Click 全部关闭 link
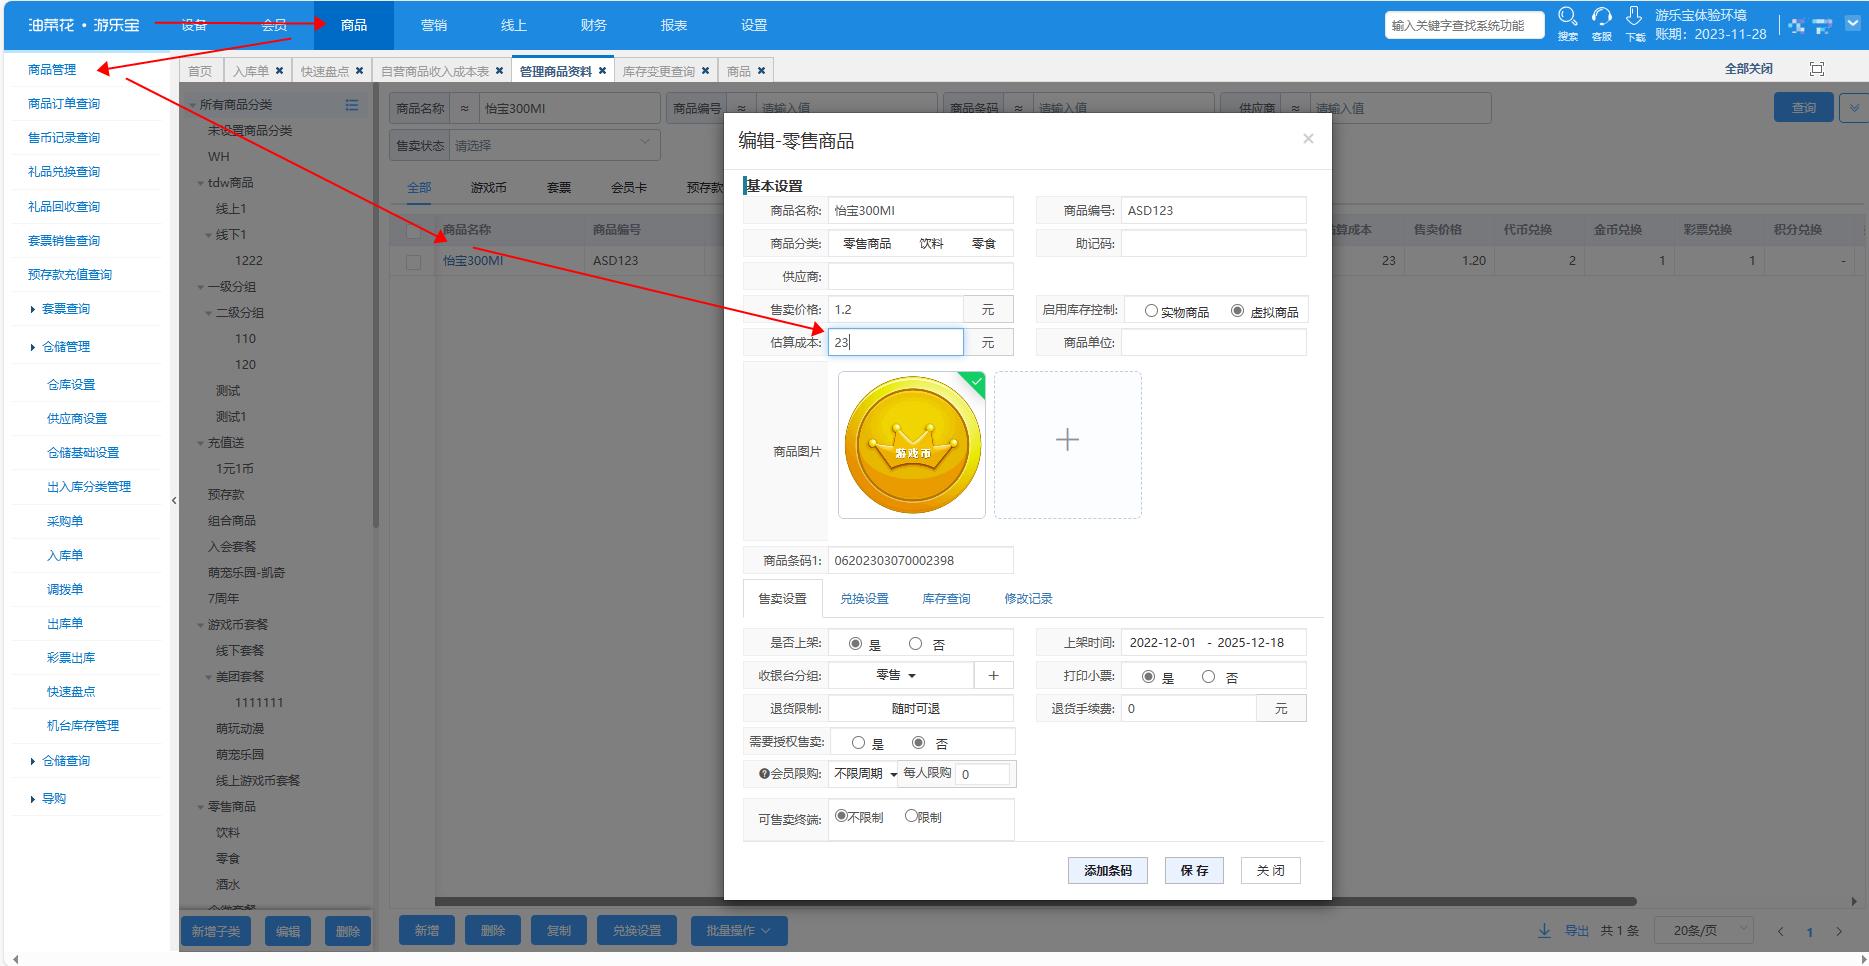1869x966 pixels. pyautogui.click(x=1748, y=69)
